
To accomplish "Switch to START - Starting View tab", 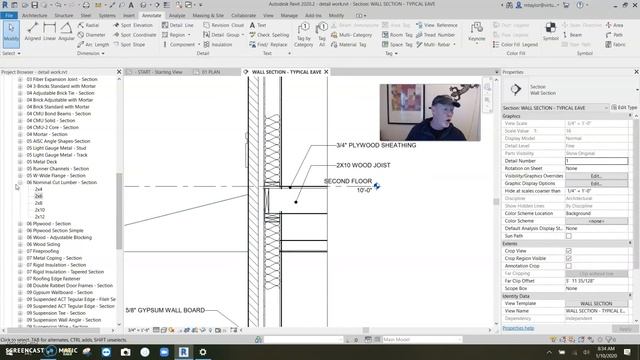I will (x=157, y=72).
